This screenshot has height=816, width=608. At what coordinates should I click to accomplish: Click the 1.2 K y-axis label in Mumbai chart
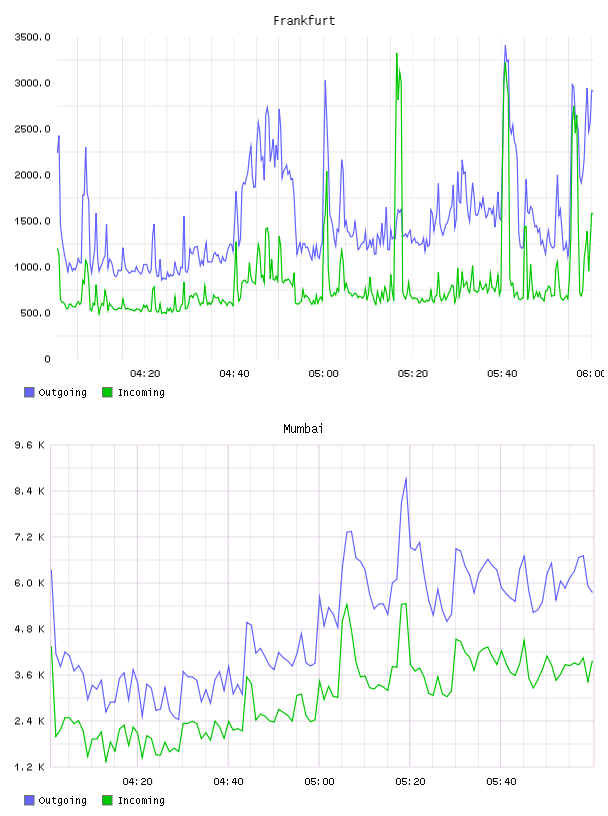(x=30, y=767)
